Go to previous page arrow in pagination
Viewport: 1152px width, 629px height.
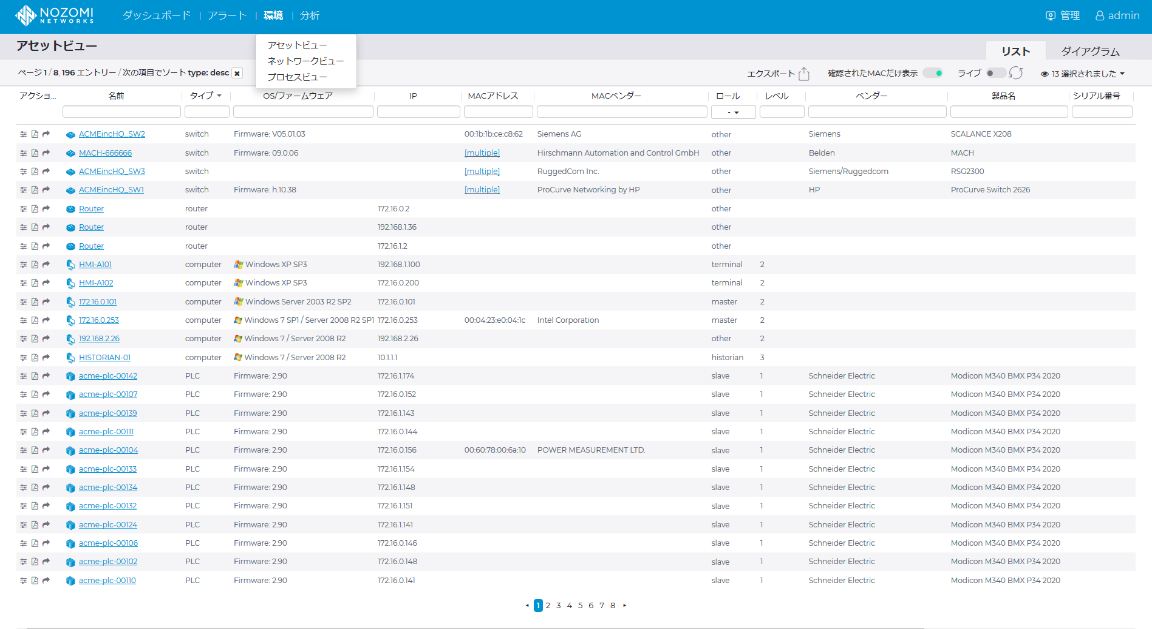527,605
